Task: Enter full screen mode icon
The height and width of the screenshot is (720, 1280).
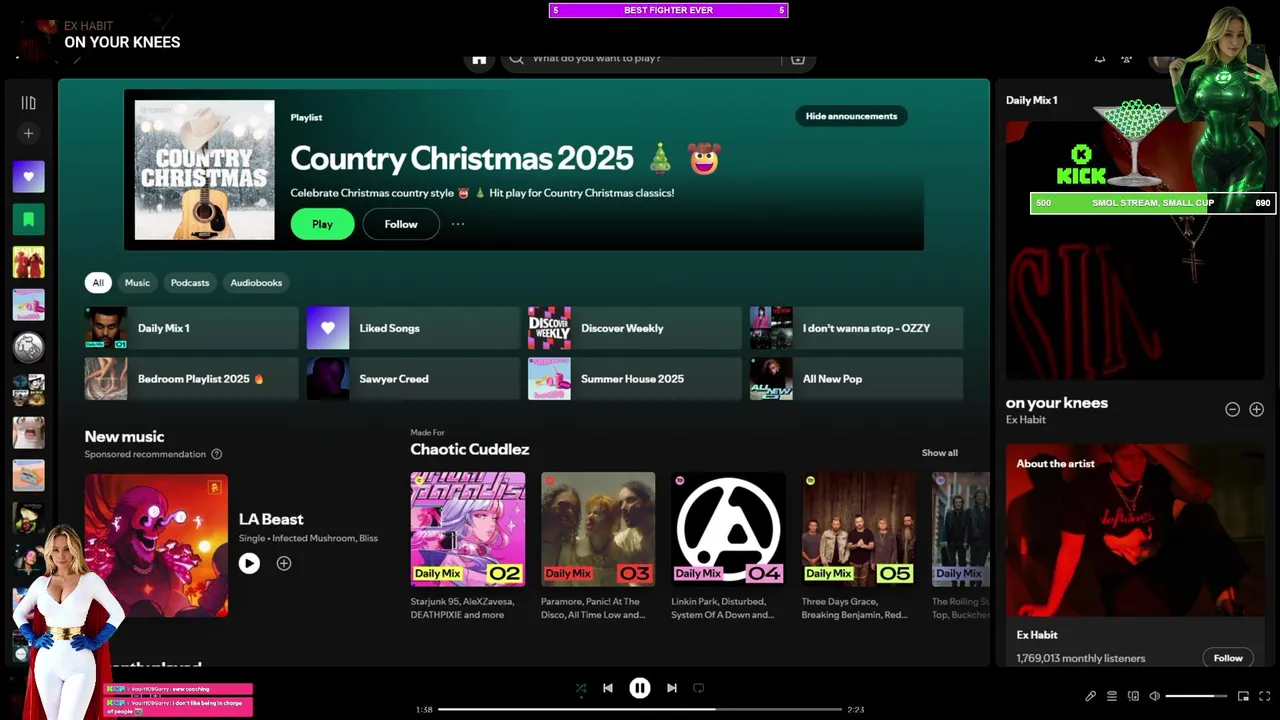Action: click(1265, 696)
